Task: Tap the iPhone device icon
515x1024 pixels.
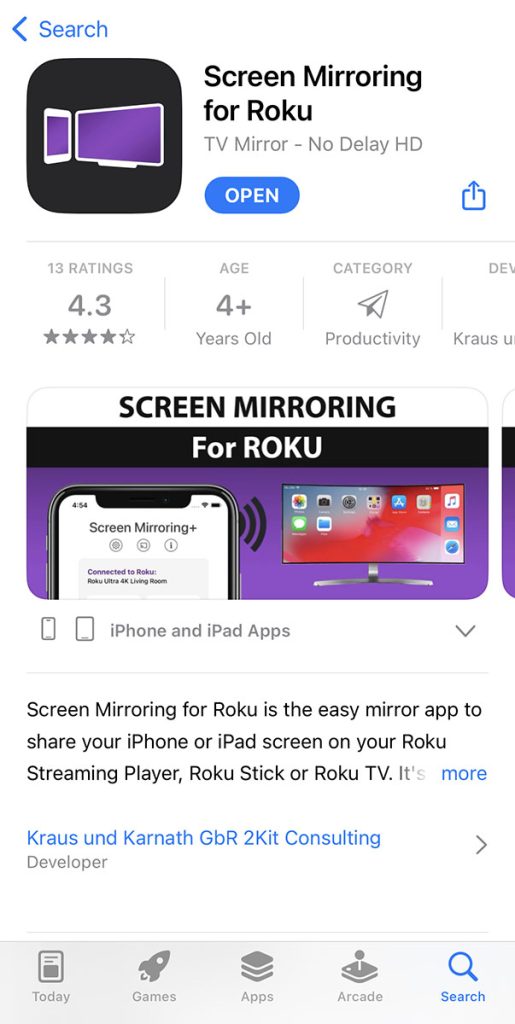Action: [x=48, y=630]
